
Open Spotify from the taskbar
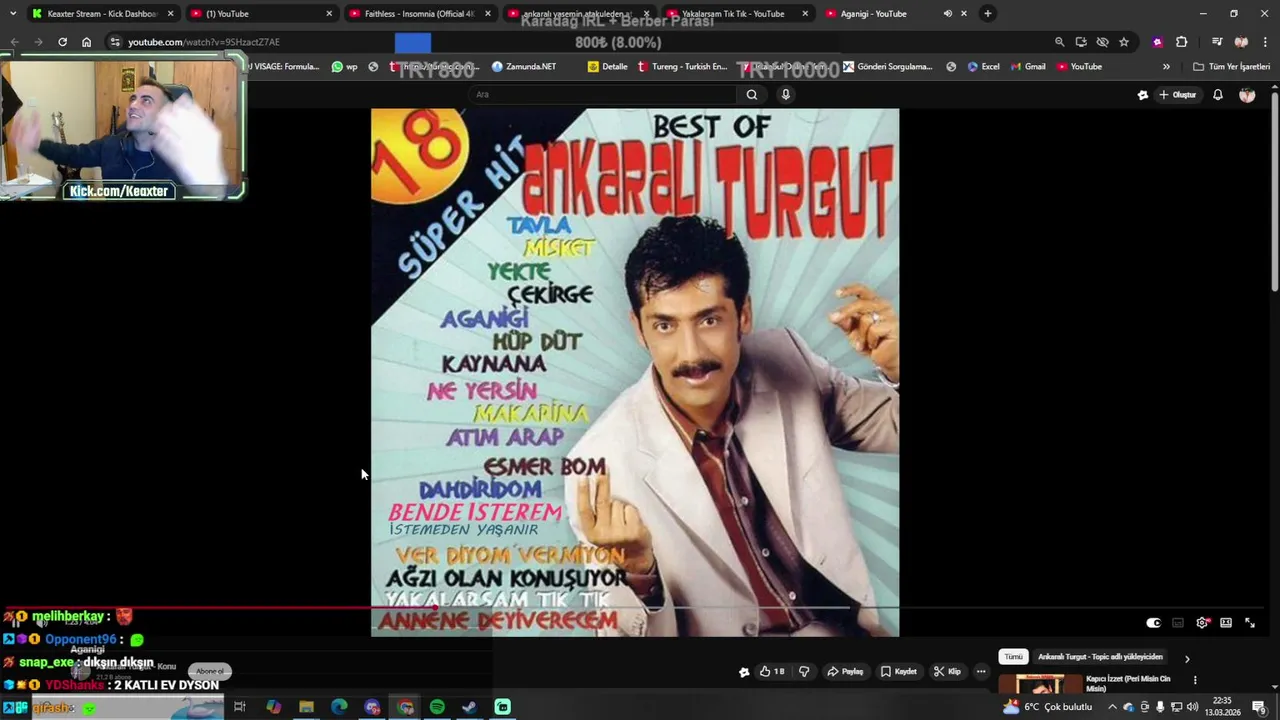click(x=437, y=707)
